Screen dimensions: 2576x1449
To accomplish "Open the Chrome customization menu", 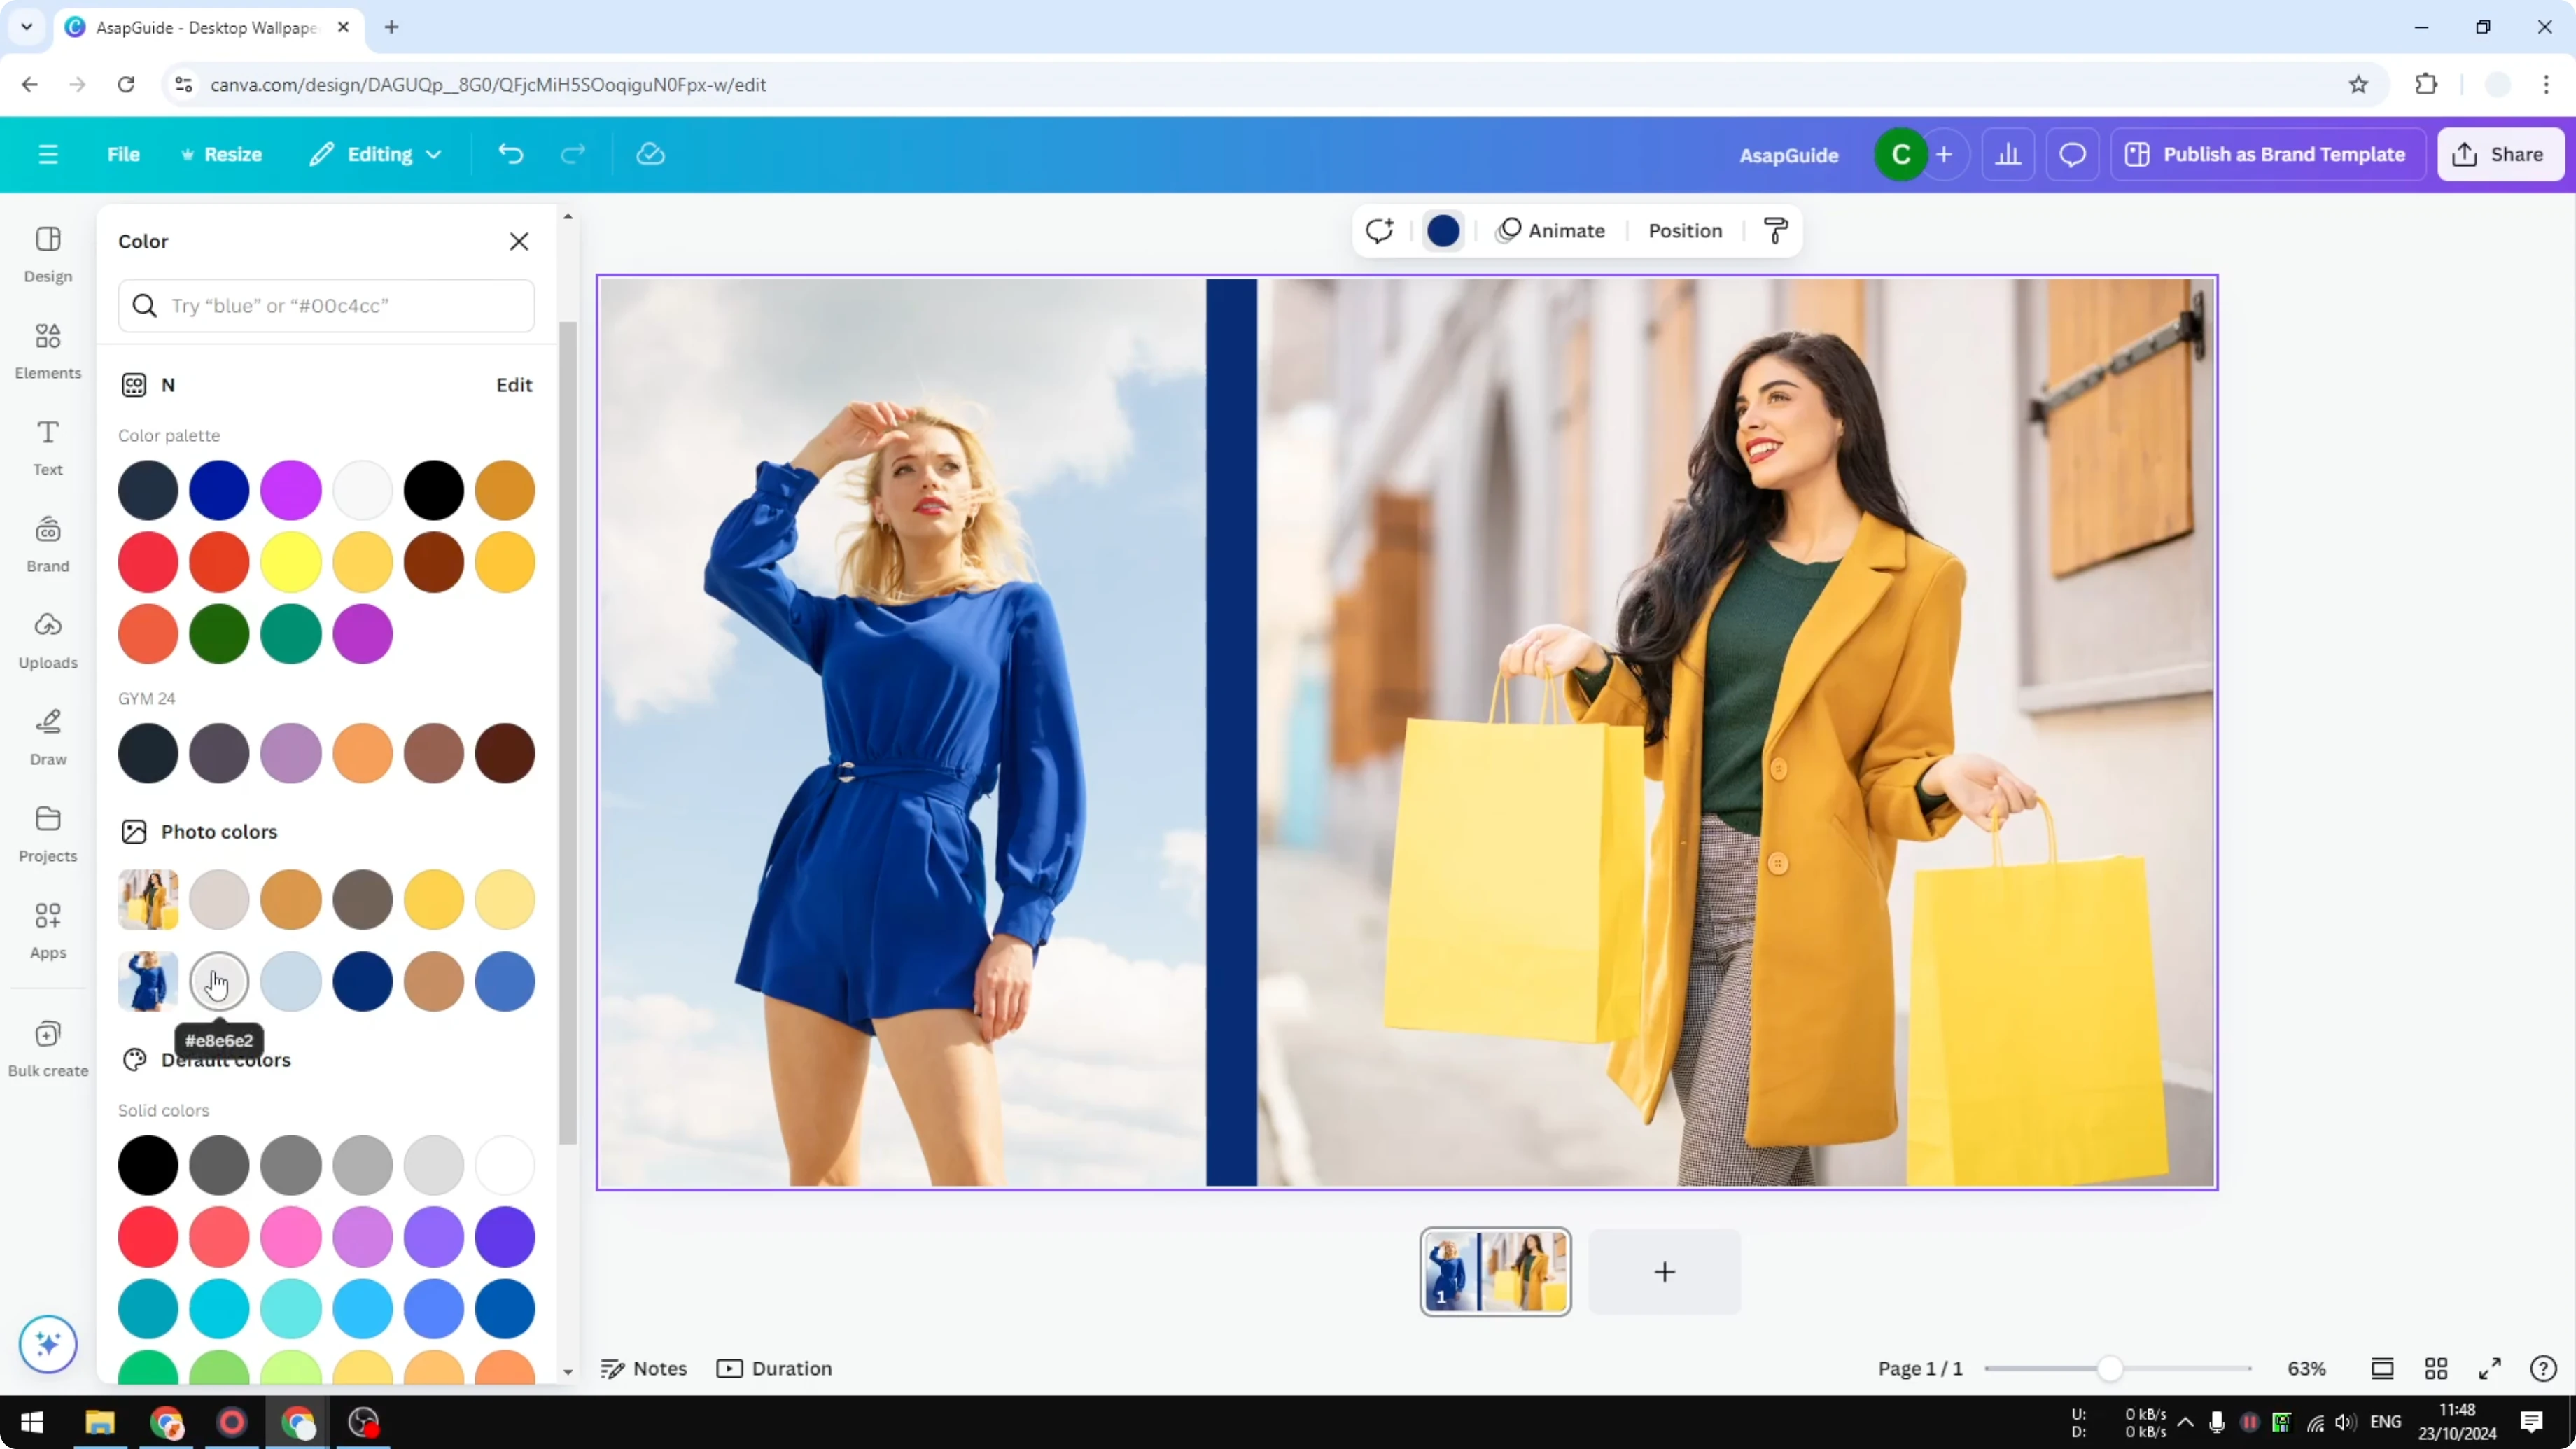I will 2549,84.
